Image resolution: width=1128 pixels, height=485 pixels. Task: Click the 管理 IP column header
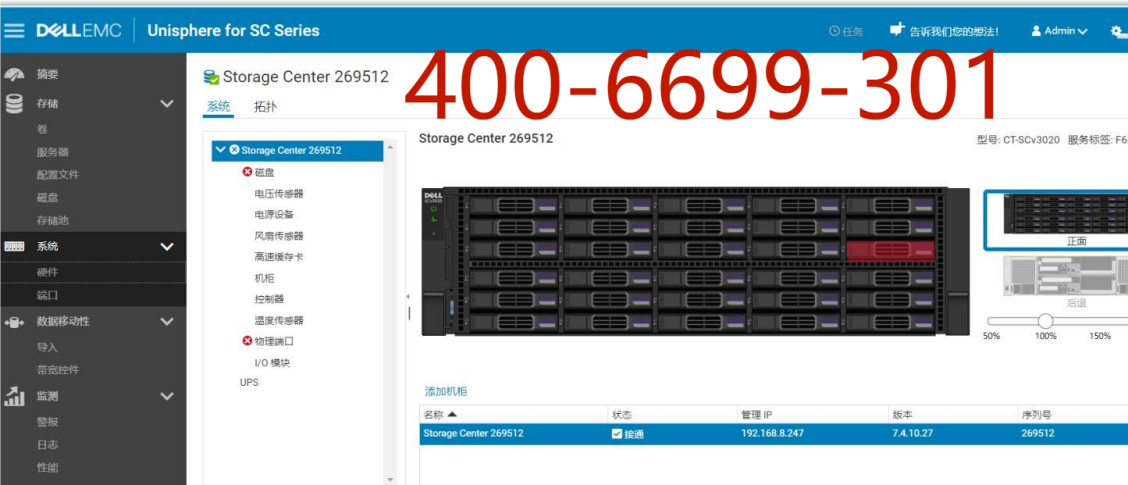pos(757,414)
